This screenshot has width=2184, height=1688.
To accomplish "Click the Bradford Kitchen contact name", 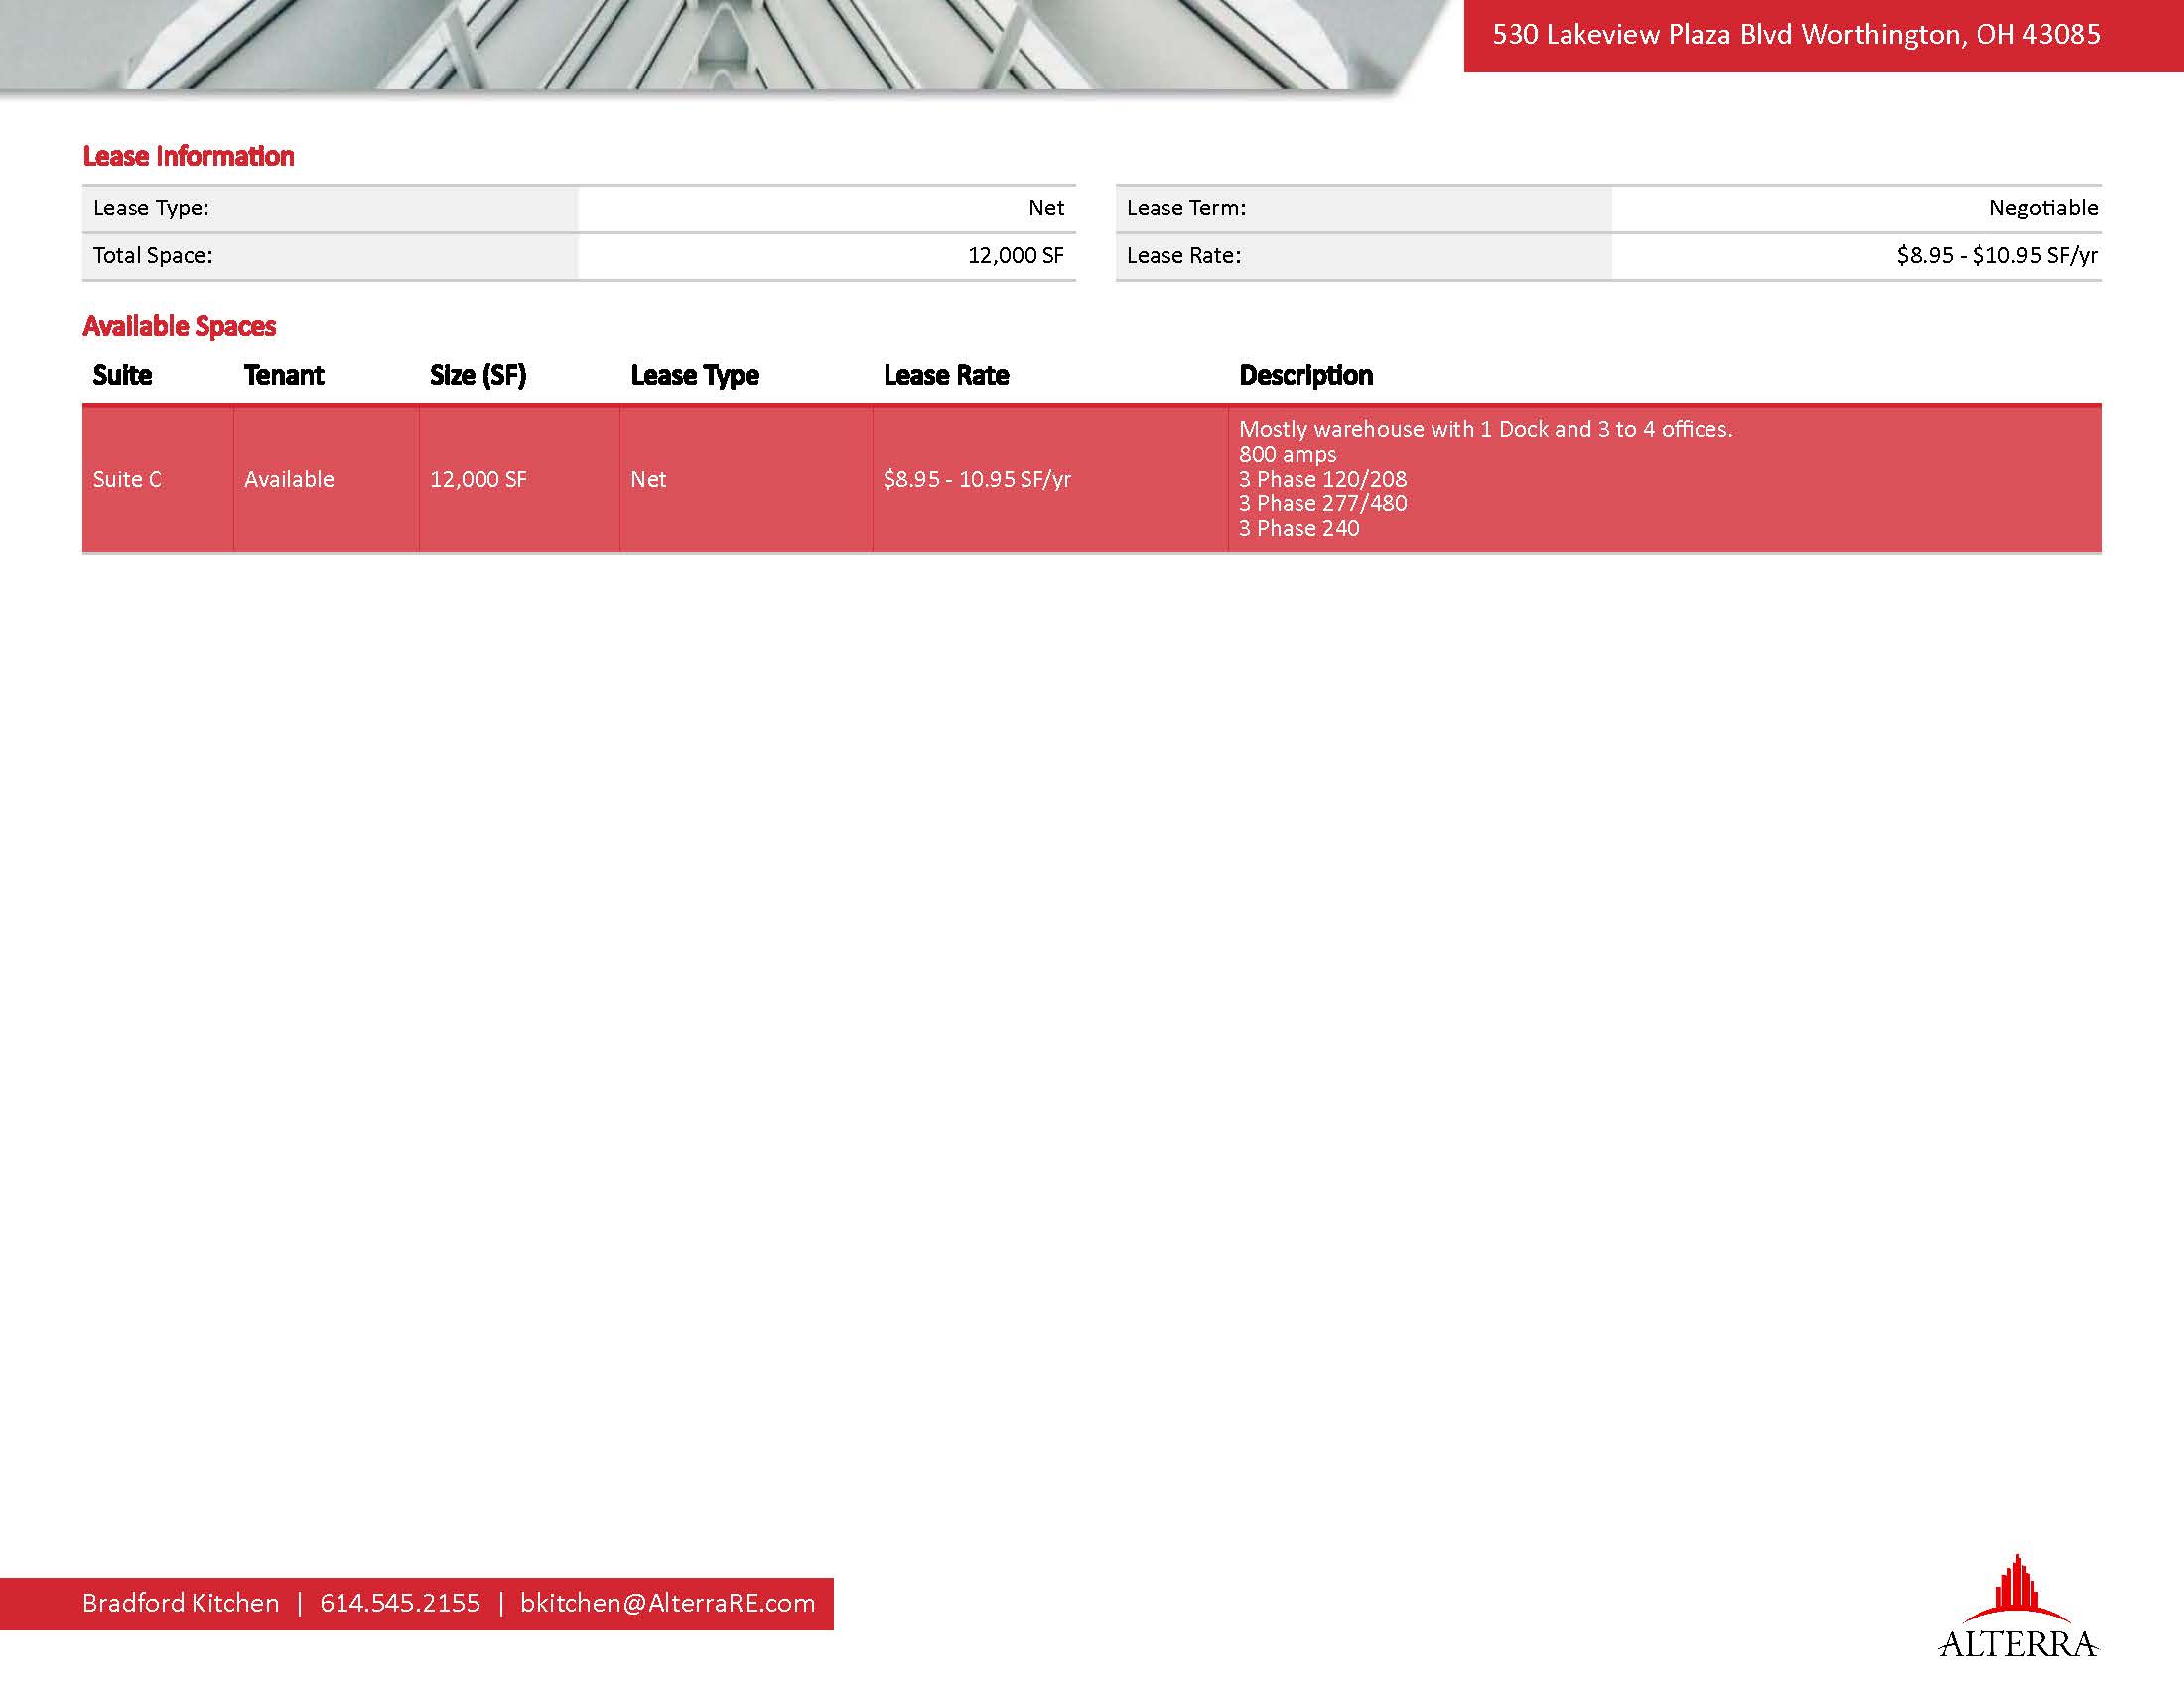I will [180, 1603].
